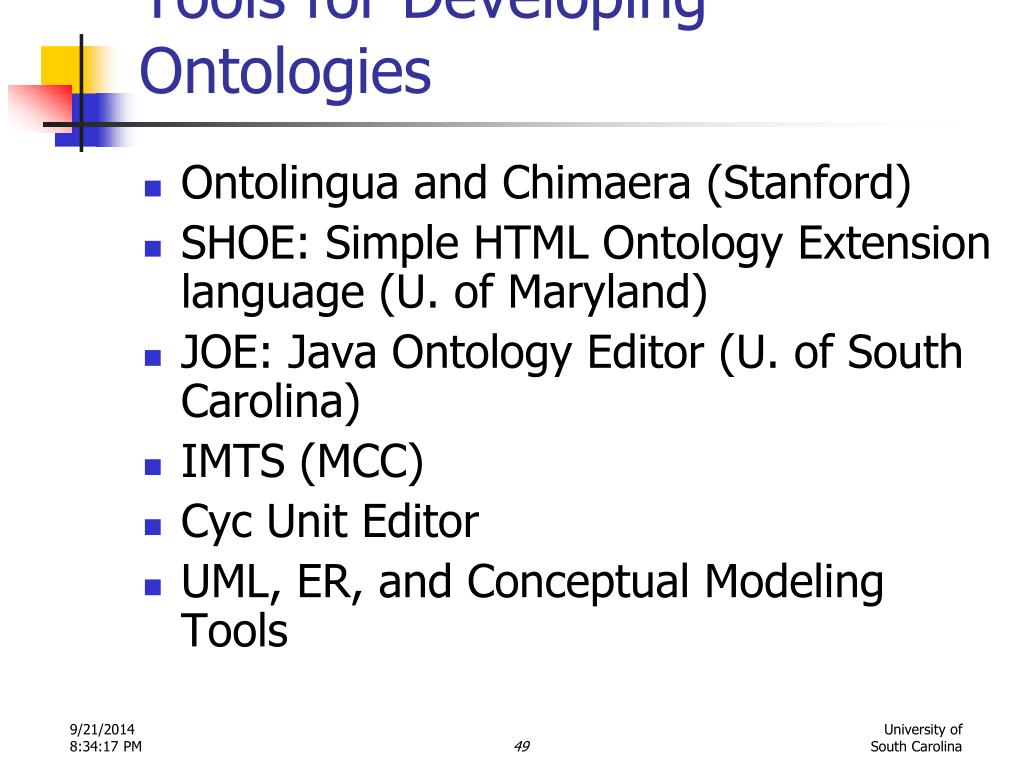Image resolution: width=1024 pixels, height=768 pixels.
Task: Click the bullet "Cyc Unit Editor"
Action: [330, 522]
